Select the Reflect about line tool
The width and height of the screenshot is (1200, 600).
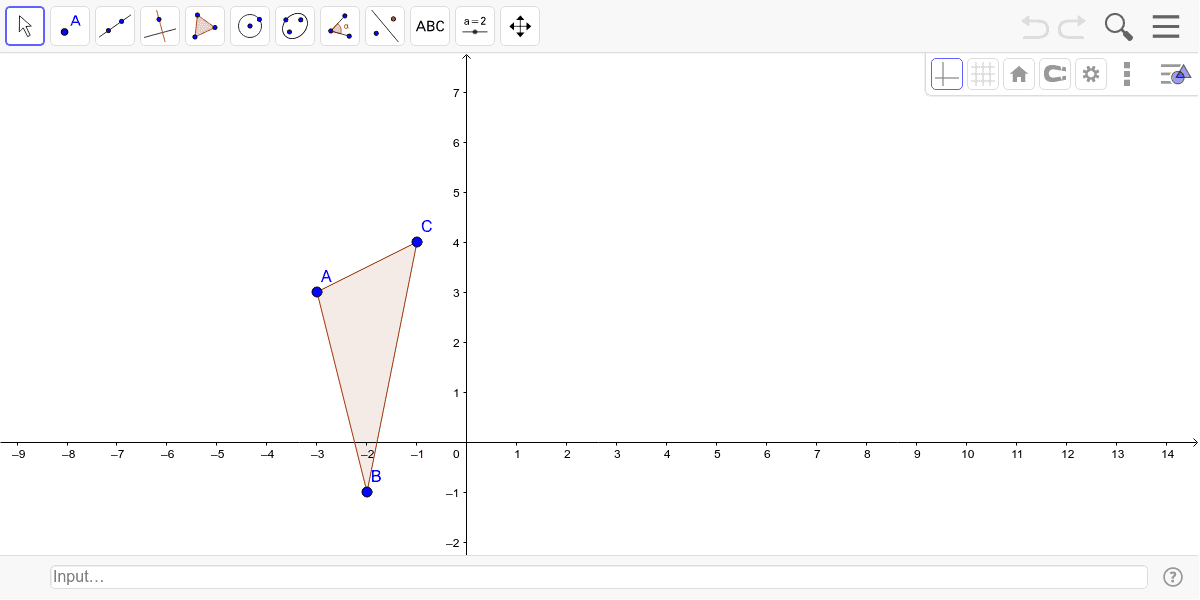[x=385, y=26]
